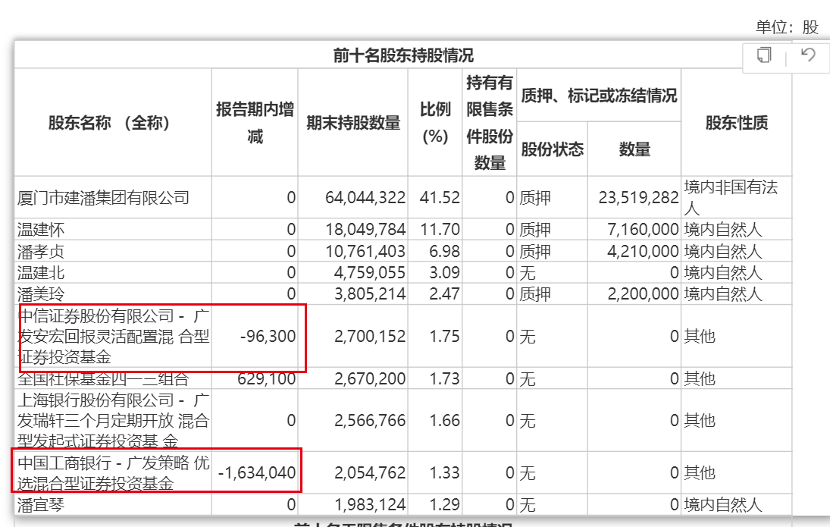This screenshot has width=830, height=528.
Task: Select the table title 前十名股东持股情况
Action: (x=403, y=56)
